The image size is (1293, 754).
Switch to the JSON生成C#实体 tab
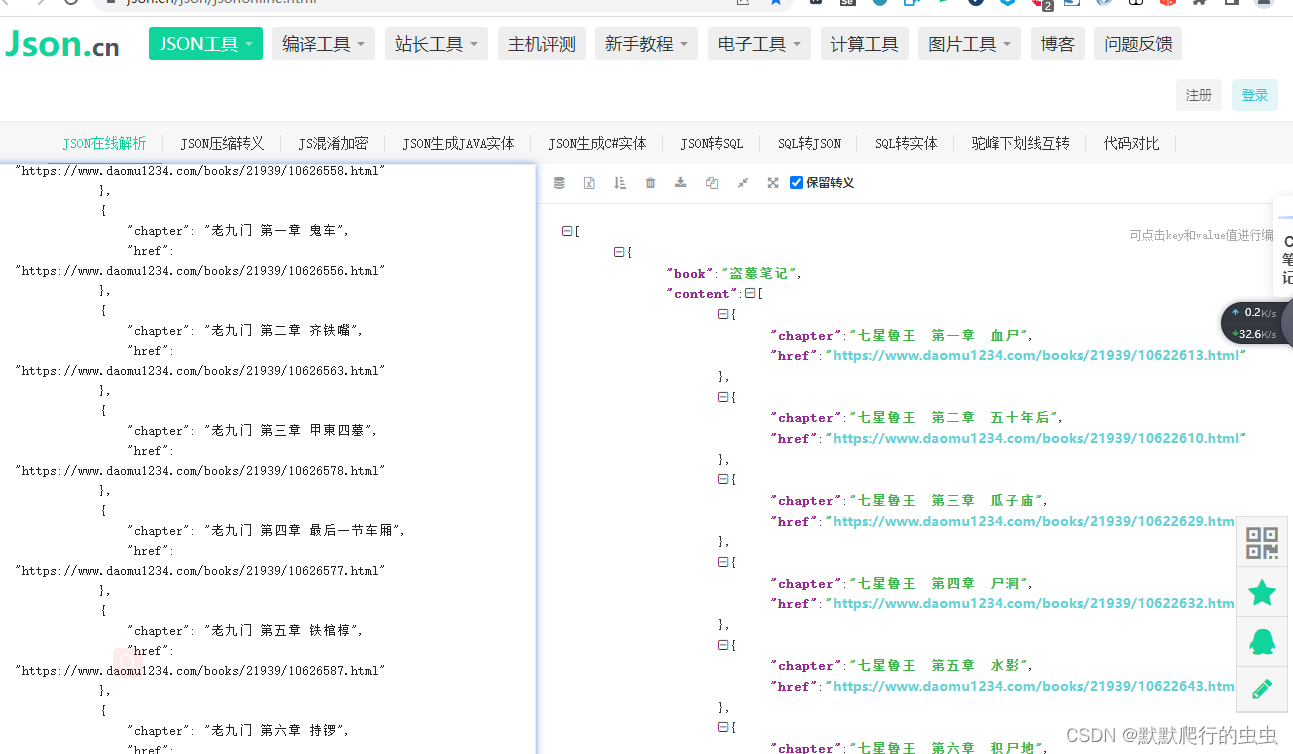[597, 143]
